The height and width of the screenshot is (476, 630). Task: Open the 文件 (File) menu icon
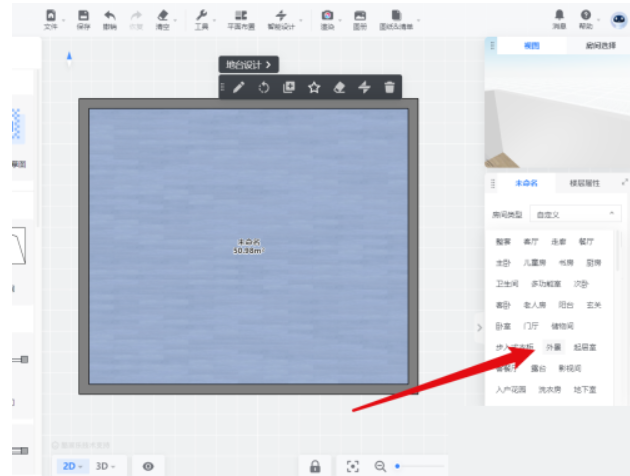pyautogui.click(x=51, y=15)
